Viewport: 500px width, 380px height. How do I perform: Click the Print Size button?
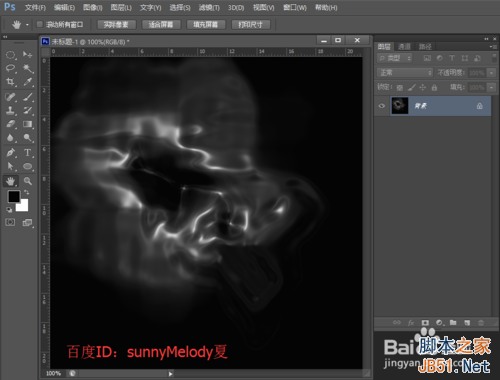click(x=250, y=24)
